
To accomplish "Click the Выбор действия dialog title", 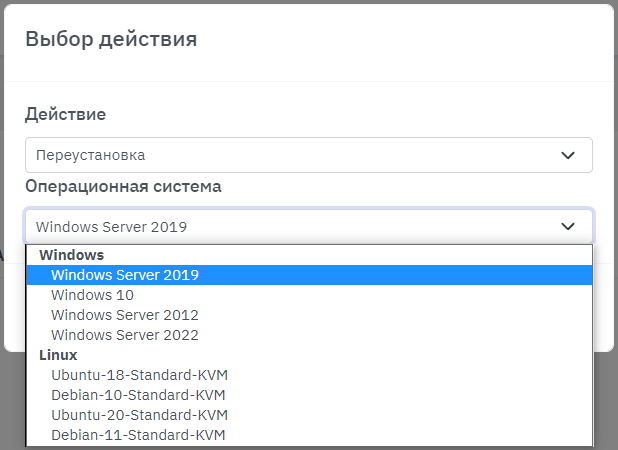I will pos(111,39).
